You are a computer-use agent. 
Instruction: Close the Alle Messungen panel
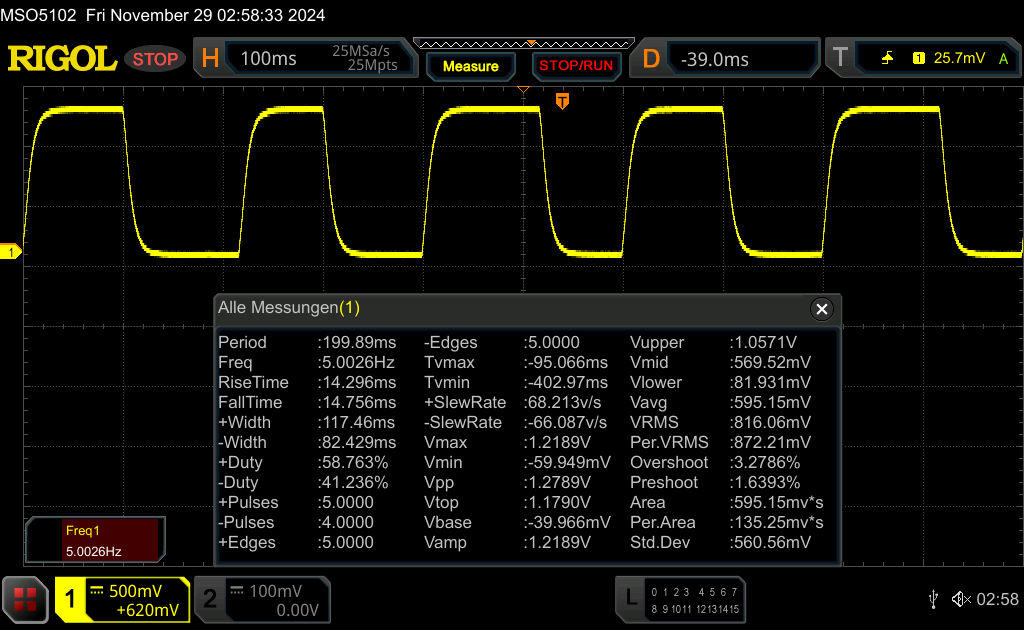click(822, 309)
